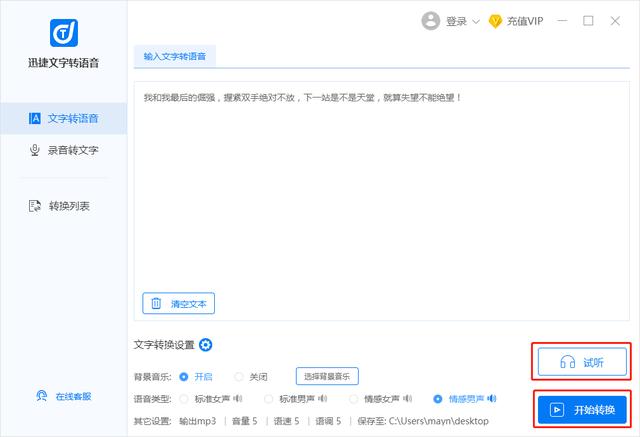Click the headset icon beside 在线客服
The height and width of the screenshot is (437, 640).
pyautogui.click(x=41, y=396)
